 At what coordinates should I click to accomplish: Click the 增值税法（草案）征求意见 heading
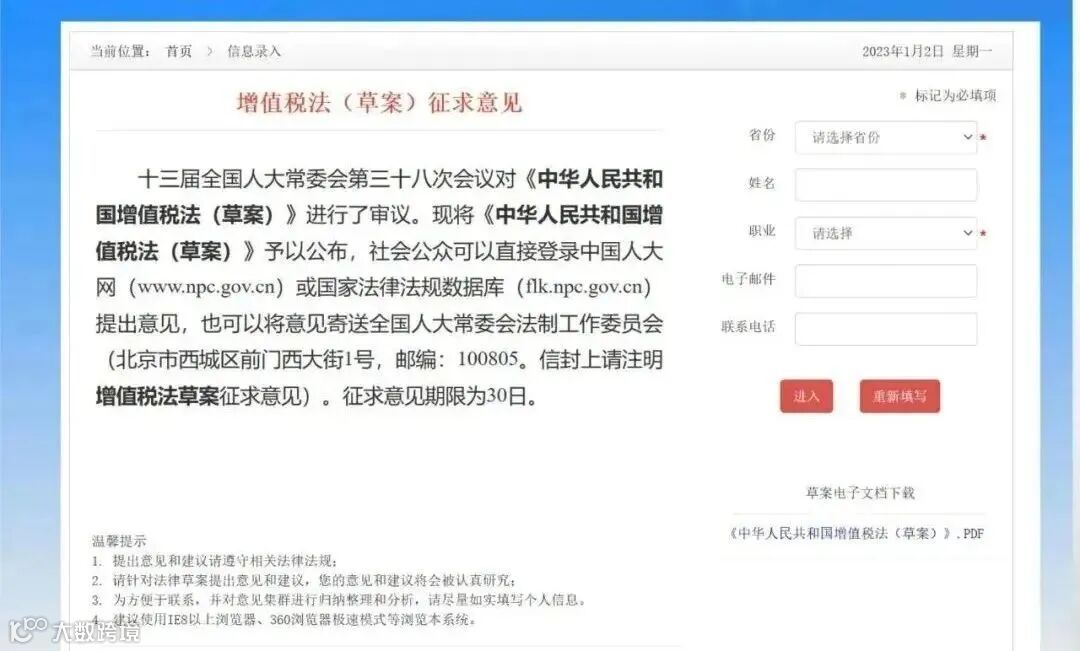click(380, 103)
